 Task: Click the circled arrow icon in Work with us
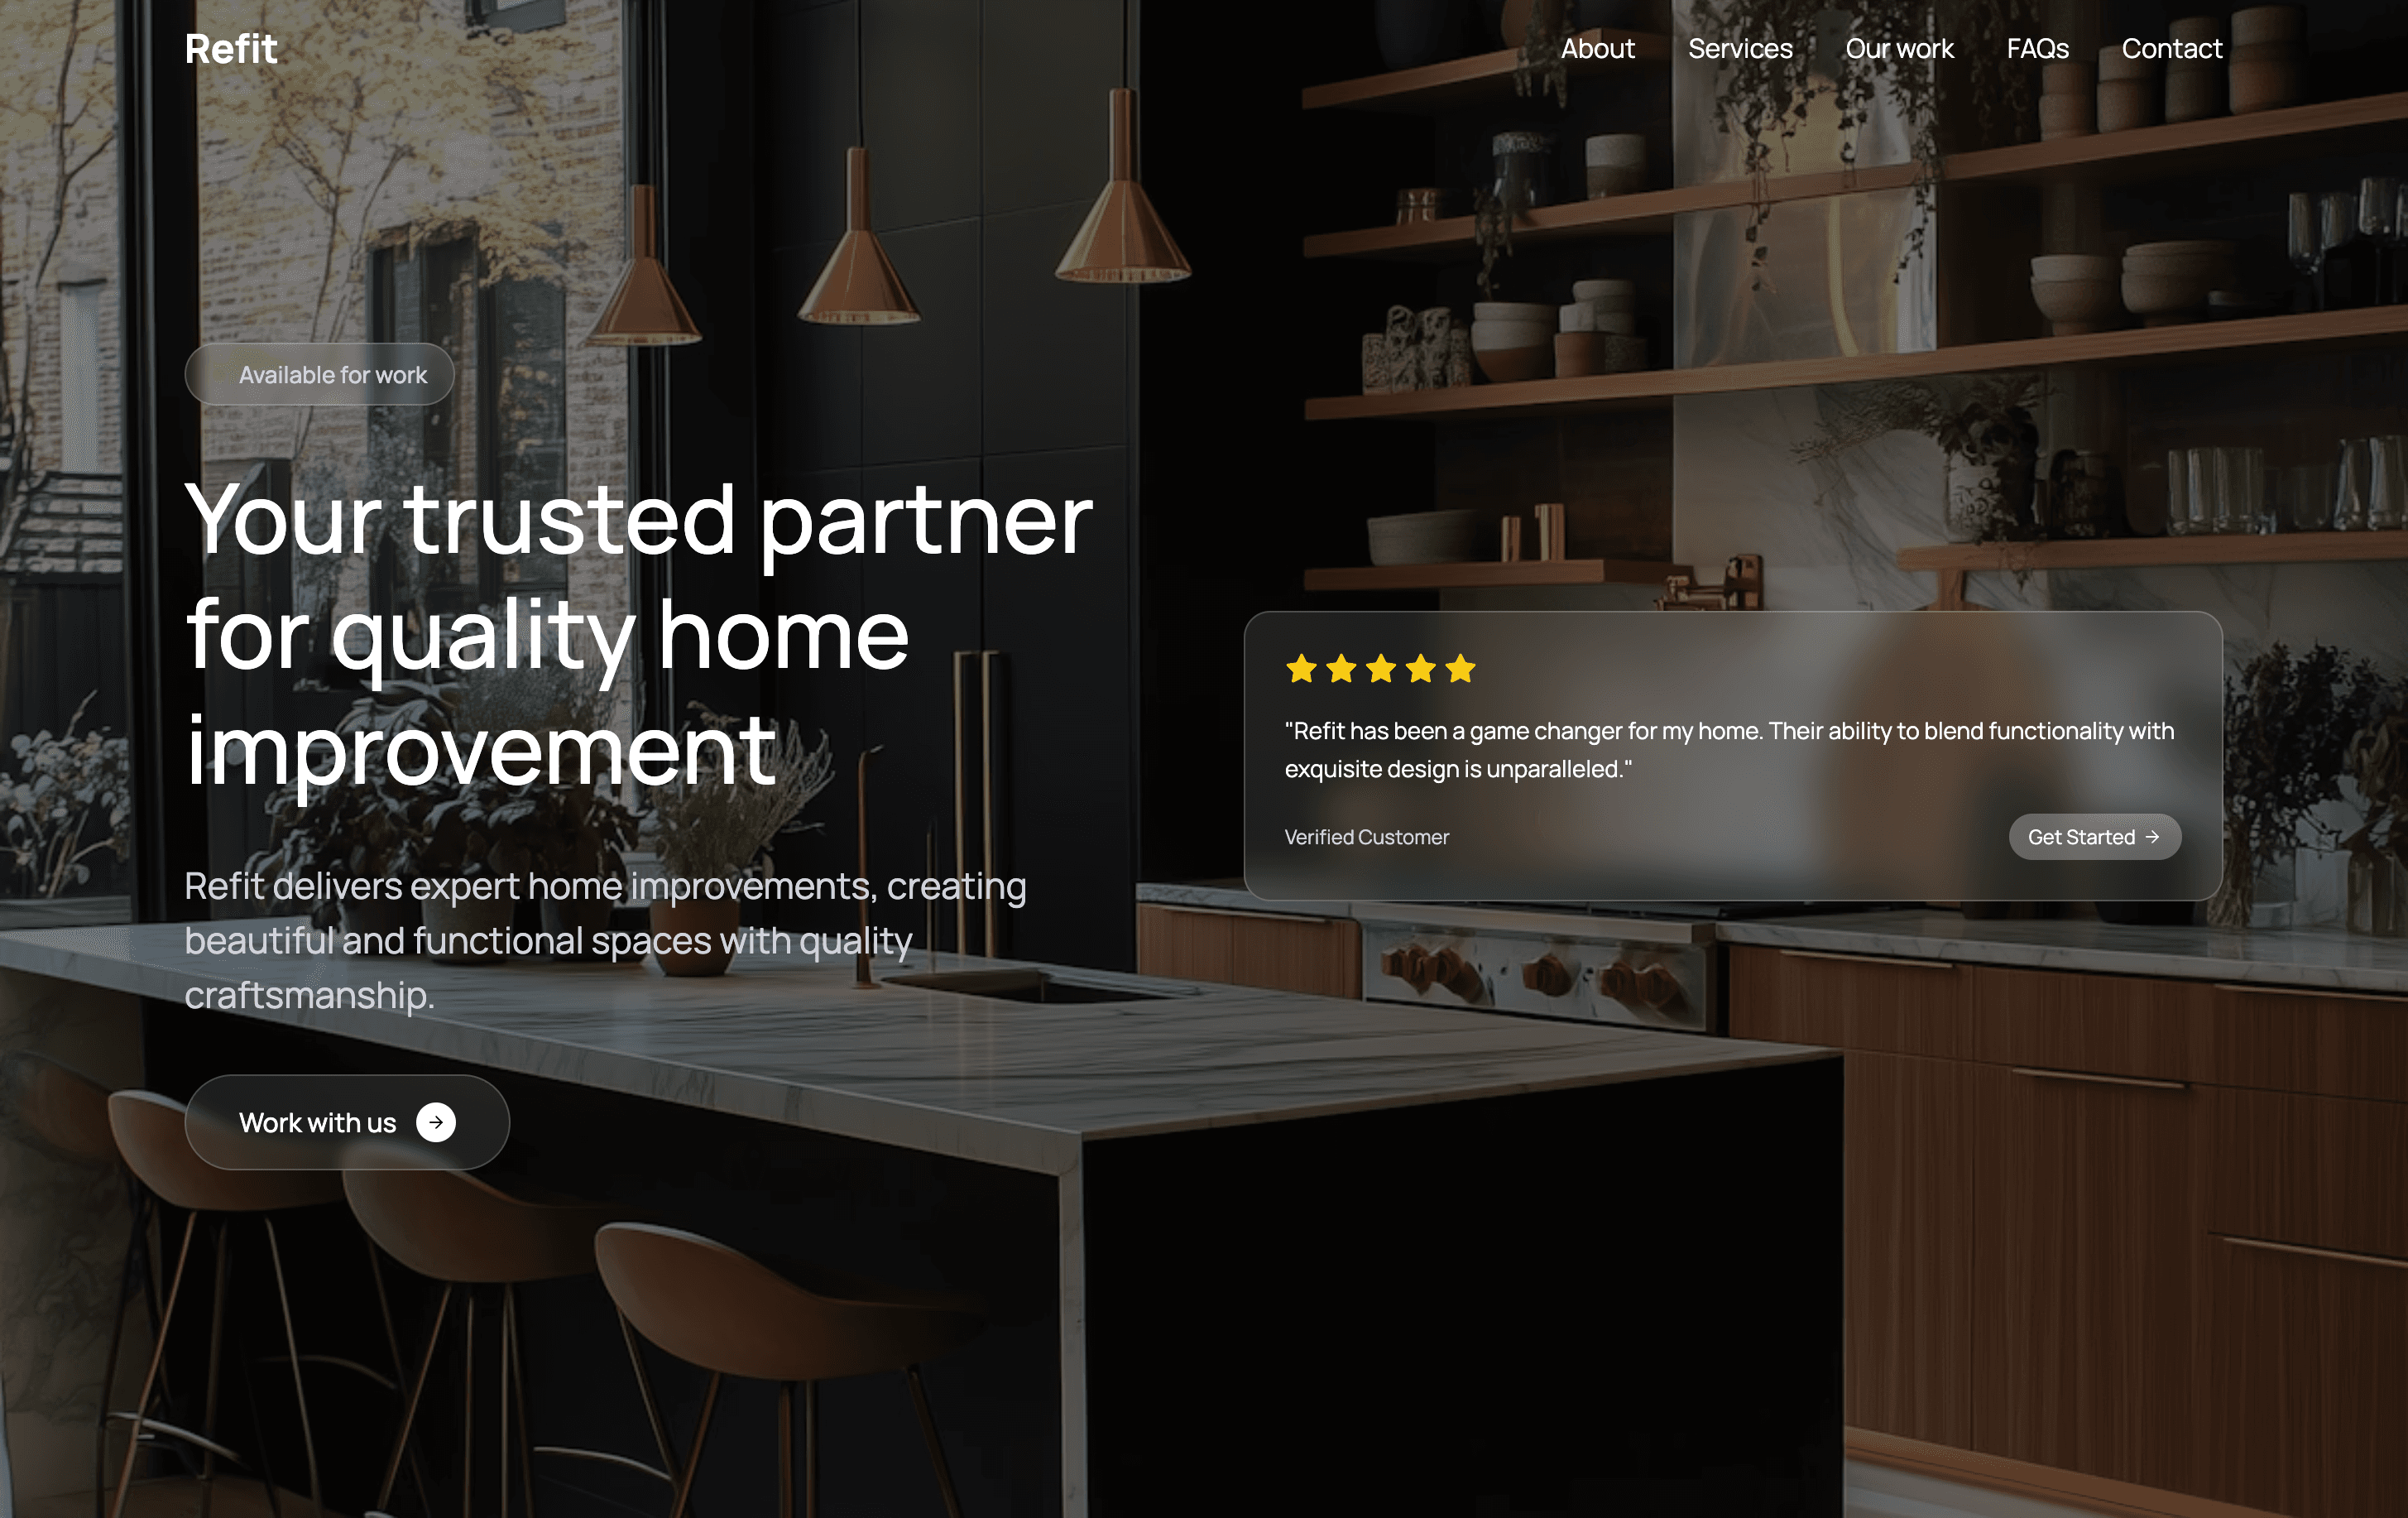coord(436,1122)
